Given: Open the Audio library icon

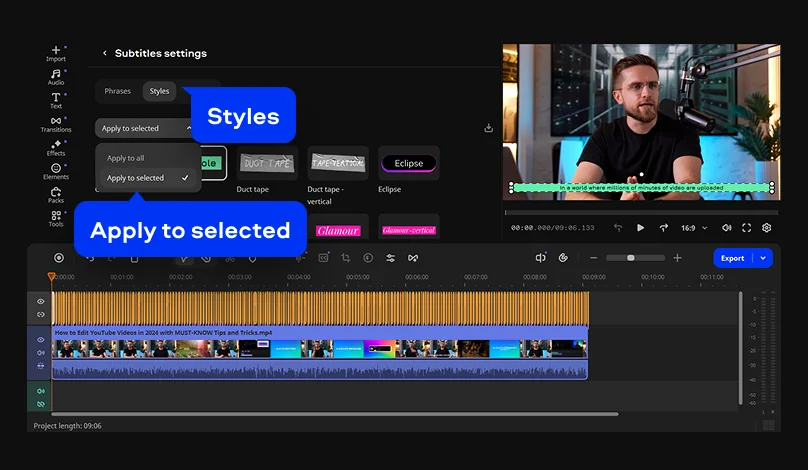Looking at the screenshot, I should 56,76.
